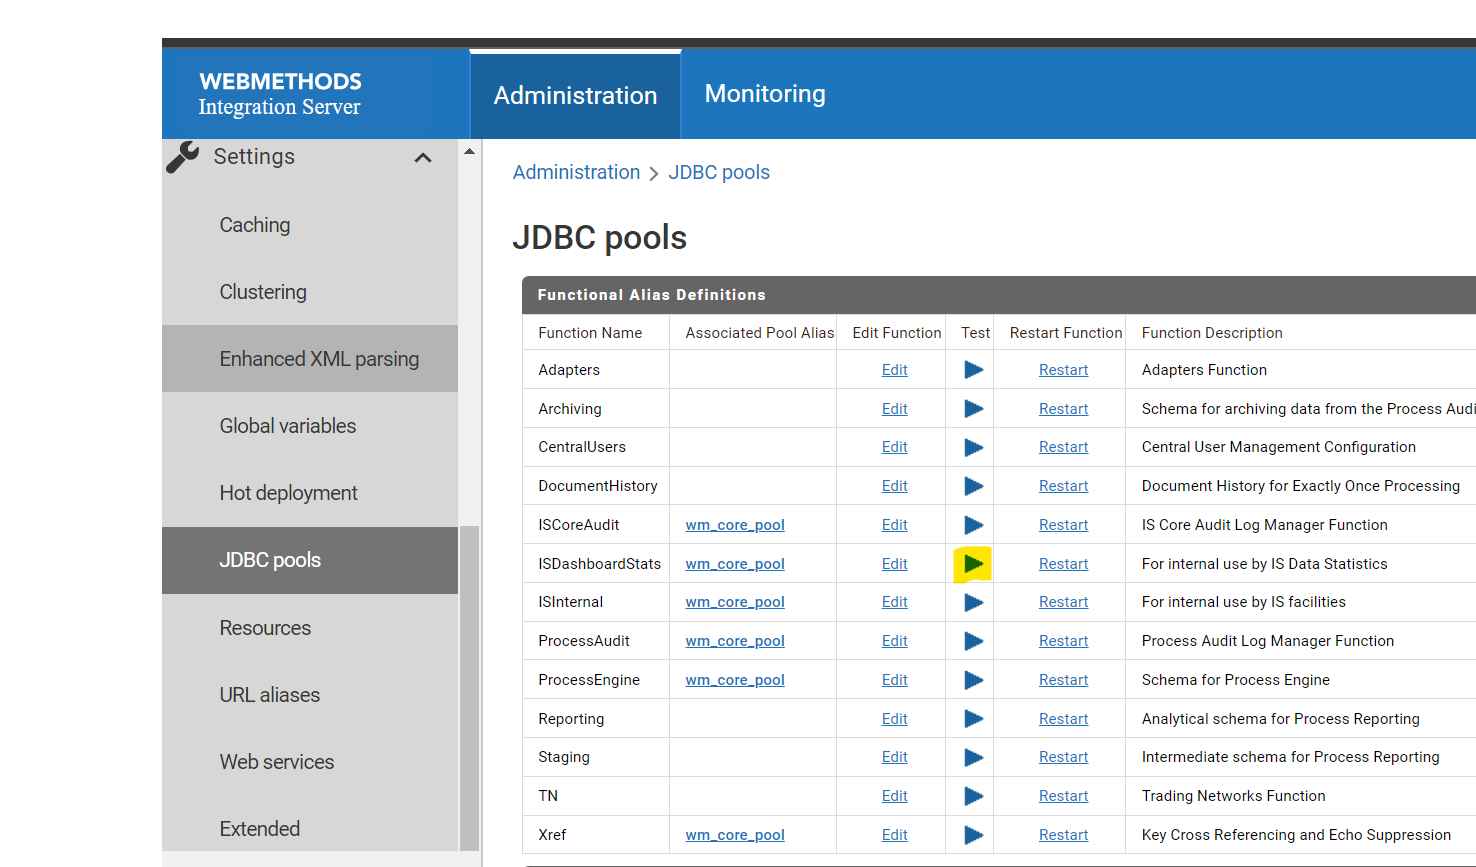Restart the ISInternal function
This screenshot has width=1476, height=867.
point(1063,601)
